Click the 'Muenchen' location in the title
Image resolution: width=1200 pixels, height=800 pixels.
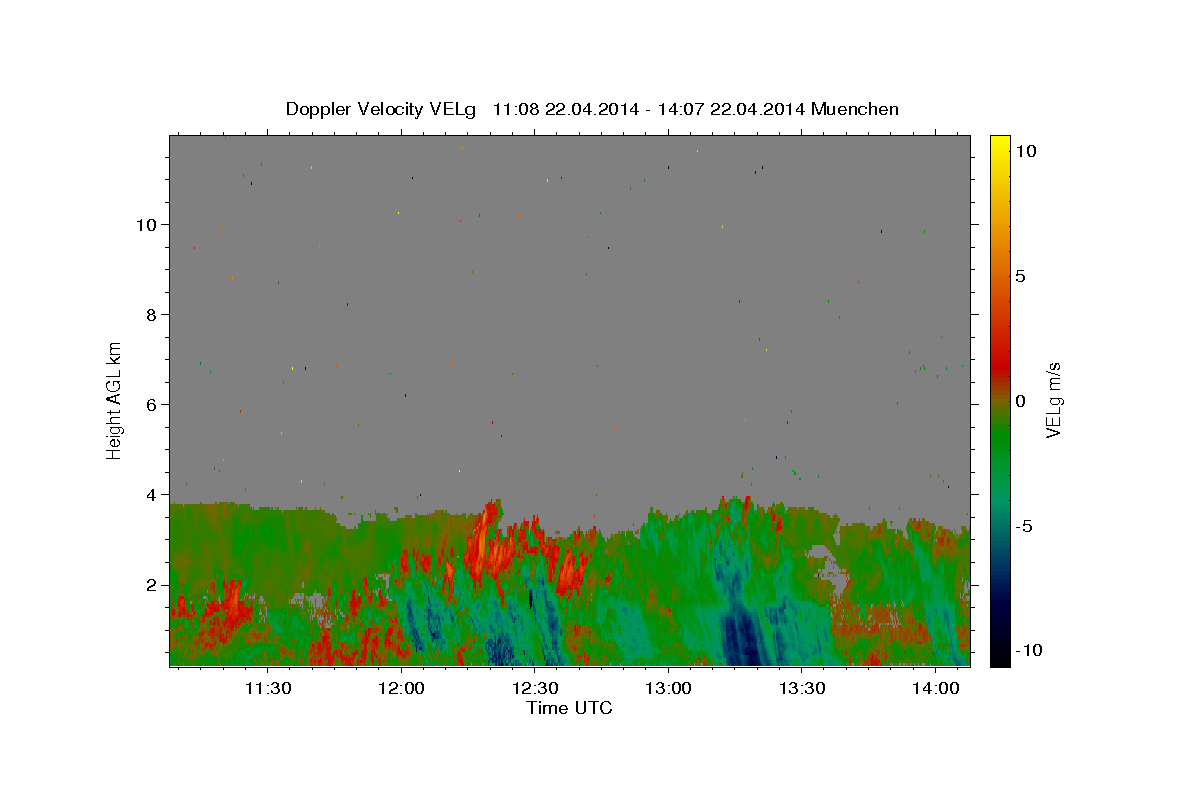(x=855, y=109)
